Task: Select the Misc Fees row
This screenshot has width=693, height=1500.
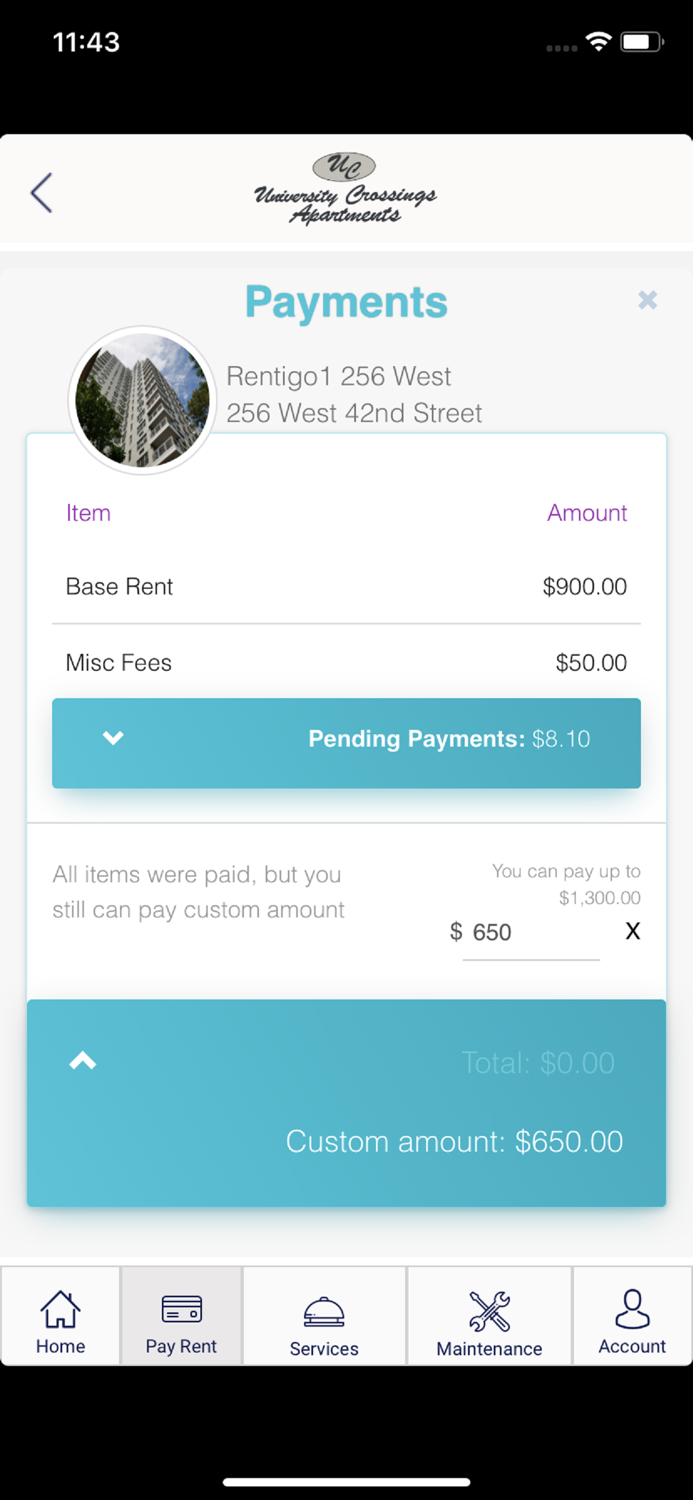Action: click(x=346, y=662)
